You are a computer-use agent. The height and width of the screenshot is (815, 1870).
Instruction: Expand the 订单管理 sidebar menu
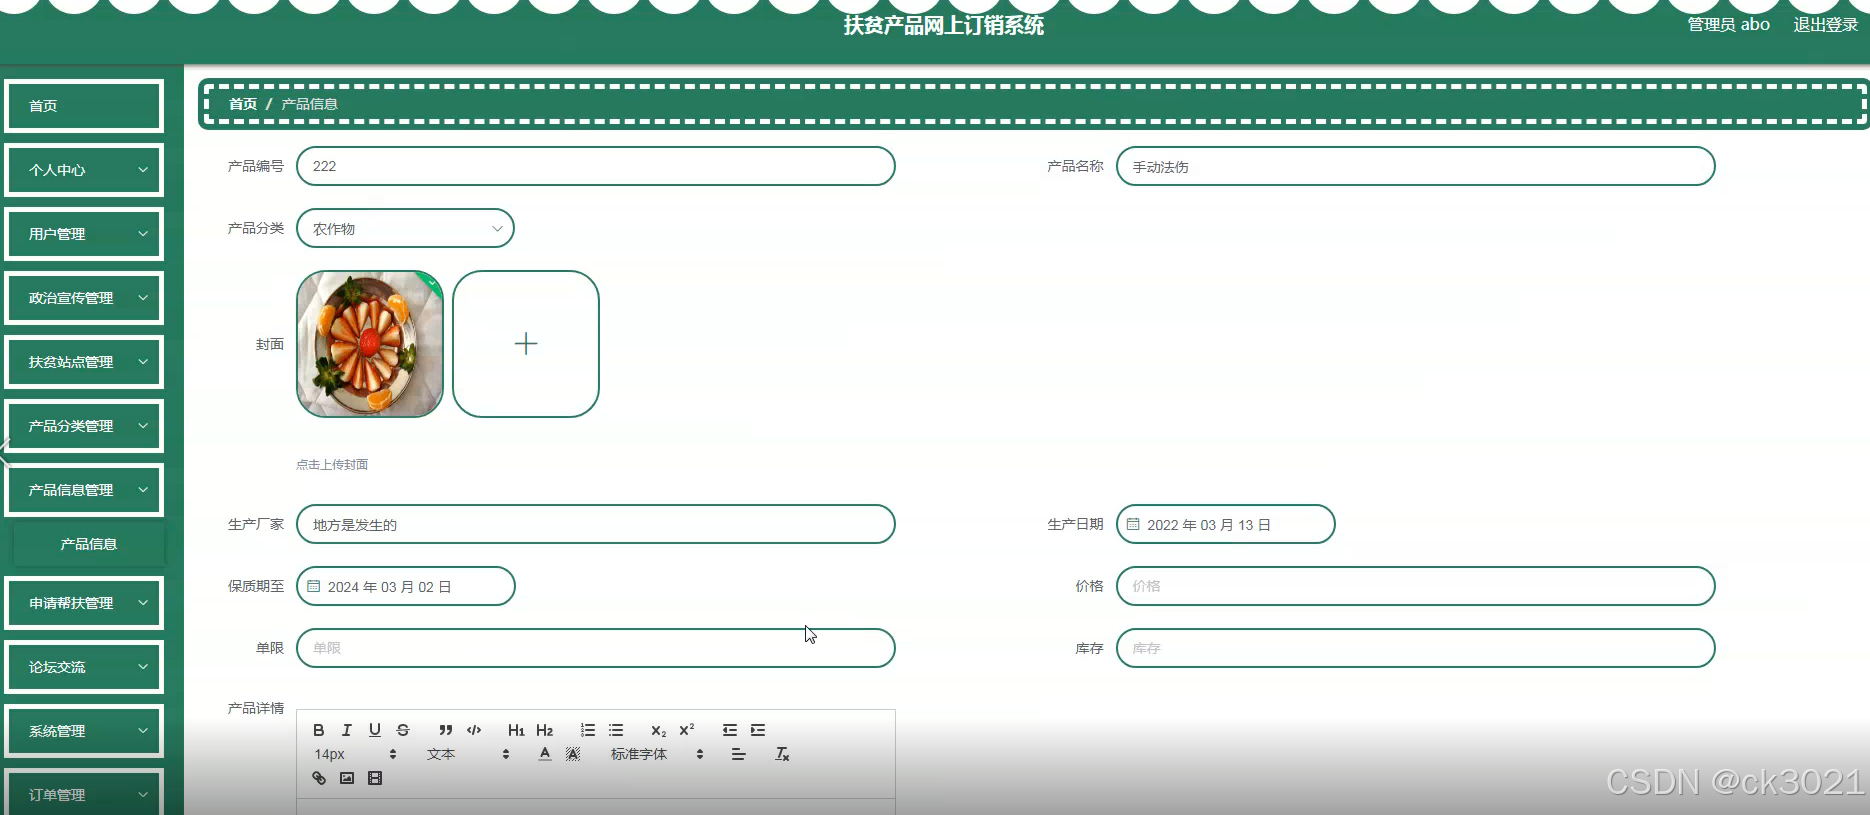(84, 794)
